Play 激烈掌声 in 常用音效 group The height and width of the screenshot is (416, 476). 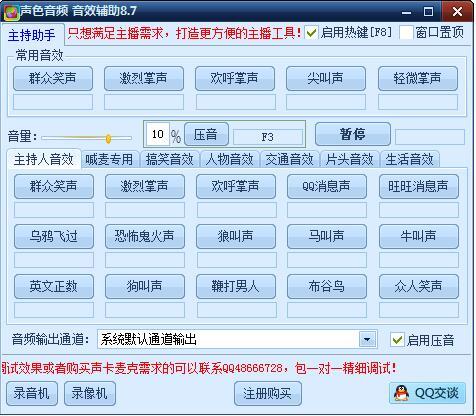144,79
